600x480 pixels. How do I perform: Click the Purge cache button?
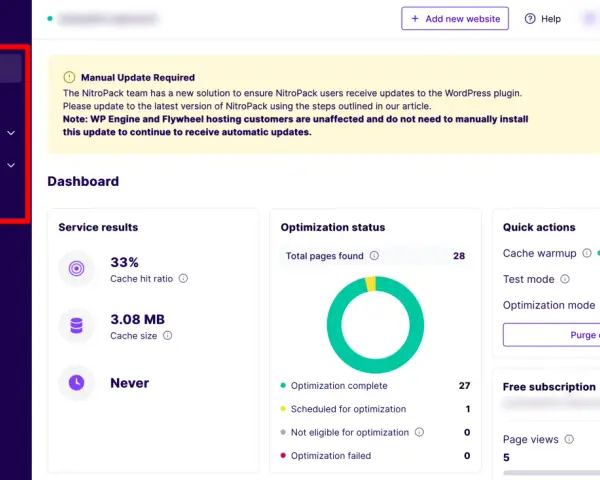[551, 335]
